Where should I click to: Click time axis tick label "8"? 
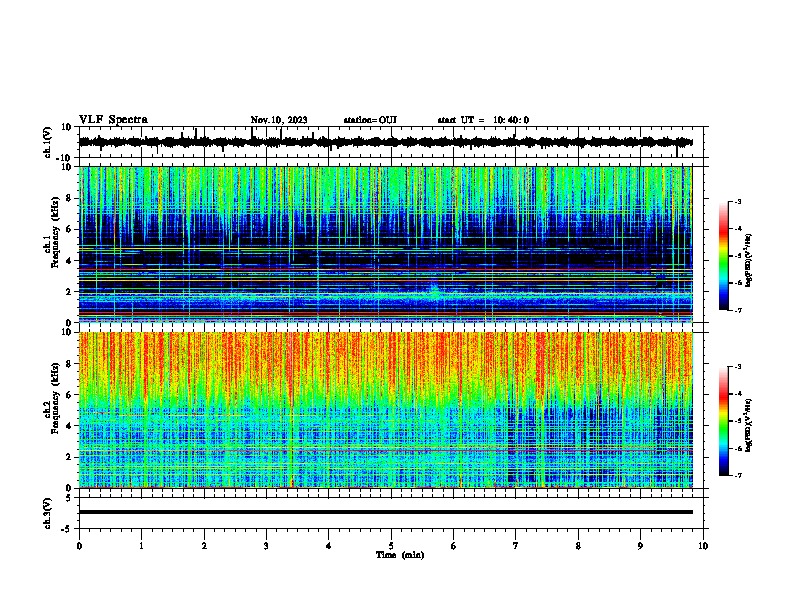coord(578,546)
